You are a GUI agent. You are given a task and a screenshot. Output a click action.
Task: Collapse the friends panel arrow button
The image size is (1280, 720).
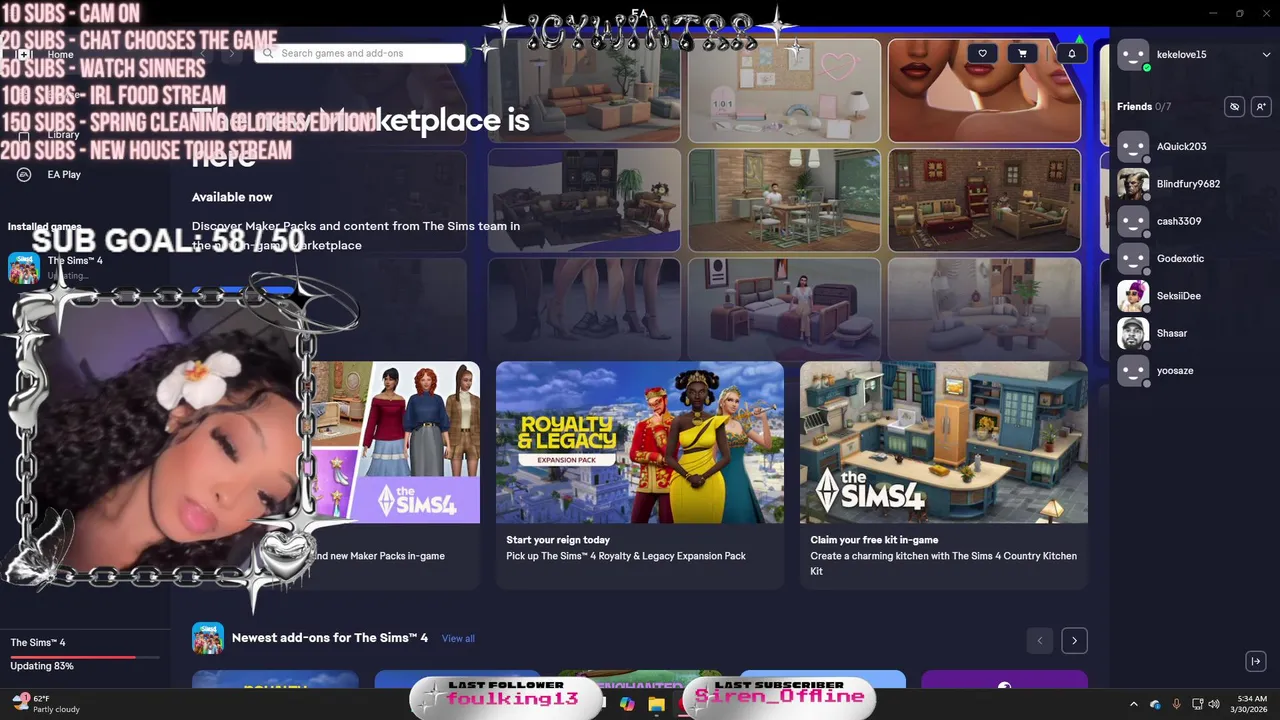pyautogui.click(x=1256, y=661)
